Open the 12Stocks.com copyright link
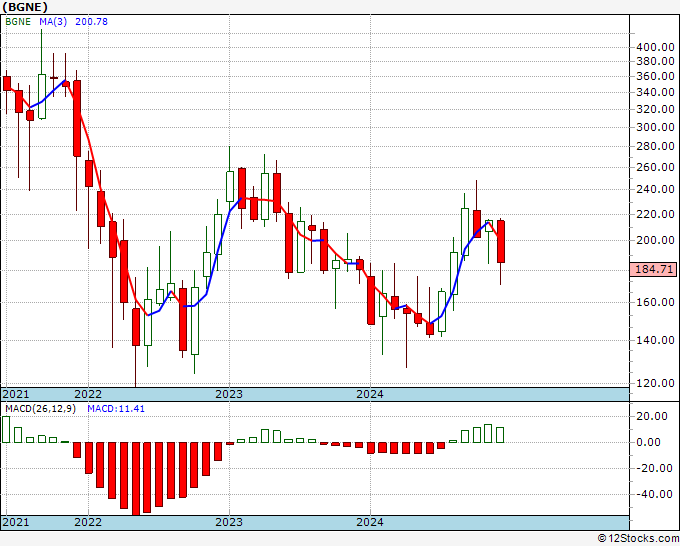The image size is (680, 546). pyautogui.click(x=638, y=539)
